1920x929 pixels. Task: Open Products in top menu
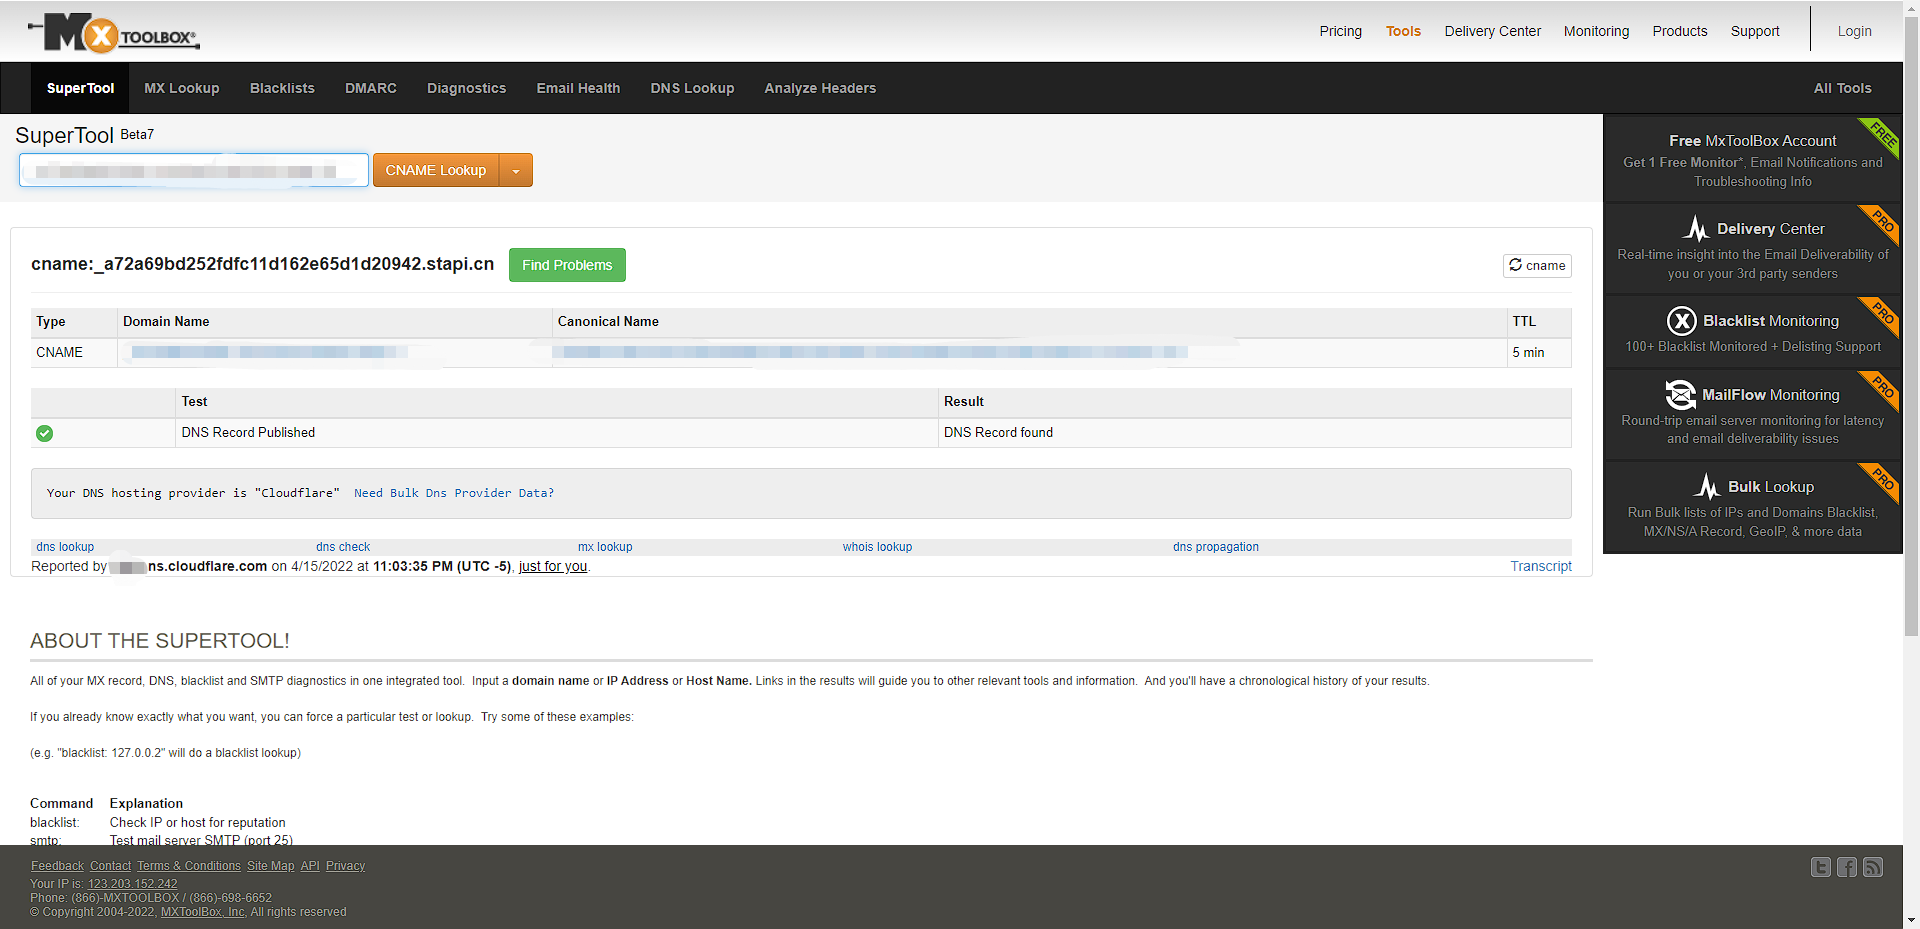[1680, 31]
